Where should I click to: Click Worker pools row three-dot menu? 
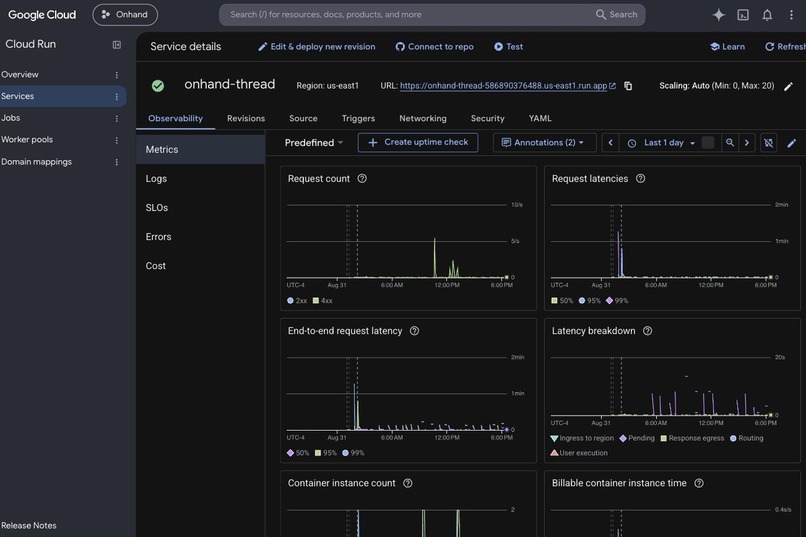tap(117, 140)
